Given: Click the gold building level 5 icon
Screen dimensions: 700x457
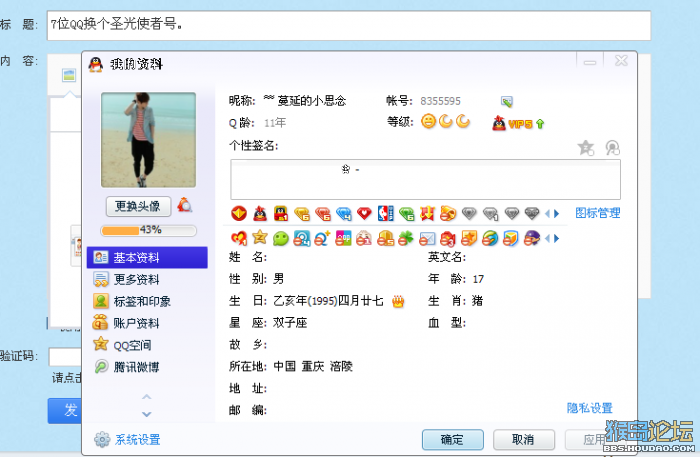Looking at the screenshot, I should click(385, 238).
